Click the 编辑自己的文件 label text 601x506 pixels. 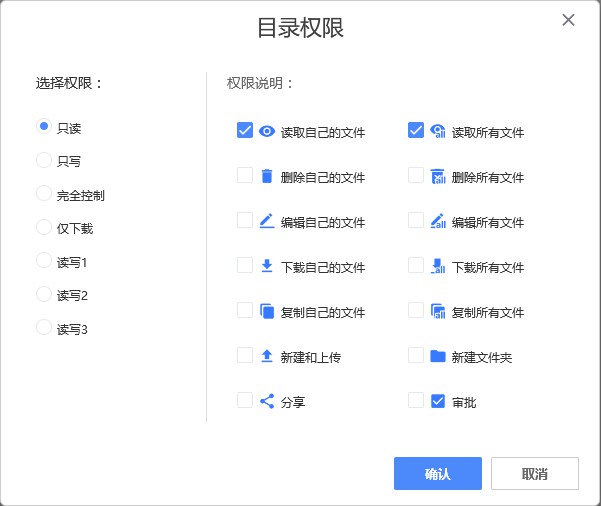[x=323, y=222]
